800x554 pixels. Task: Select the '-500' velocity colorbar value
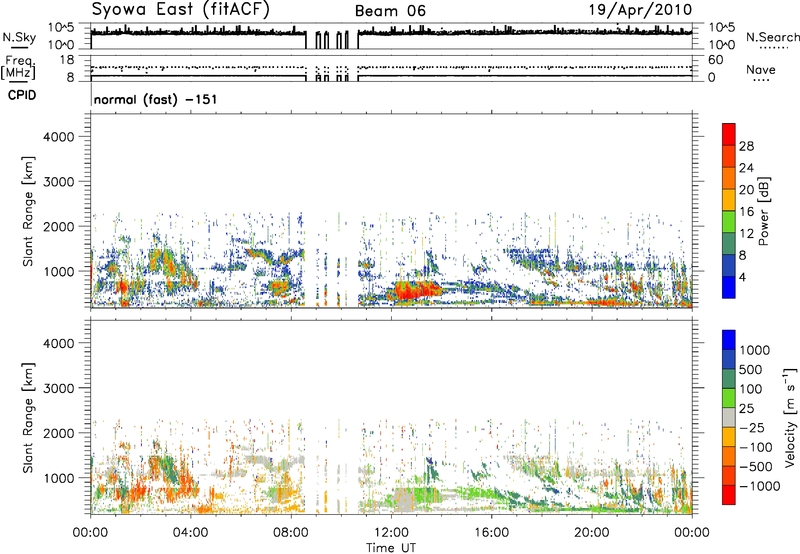(x=756, y=467)
